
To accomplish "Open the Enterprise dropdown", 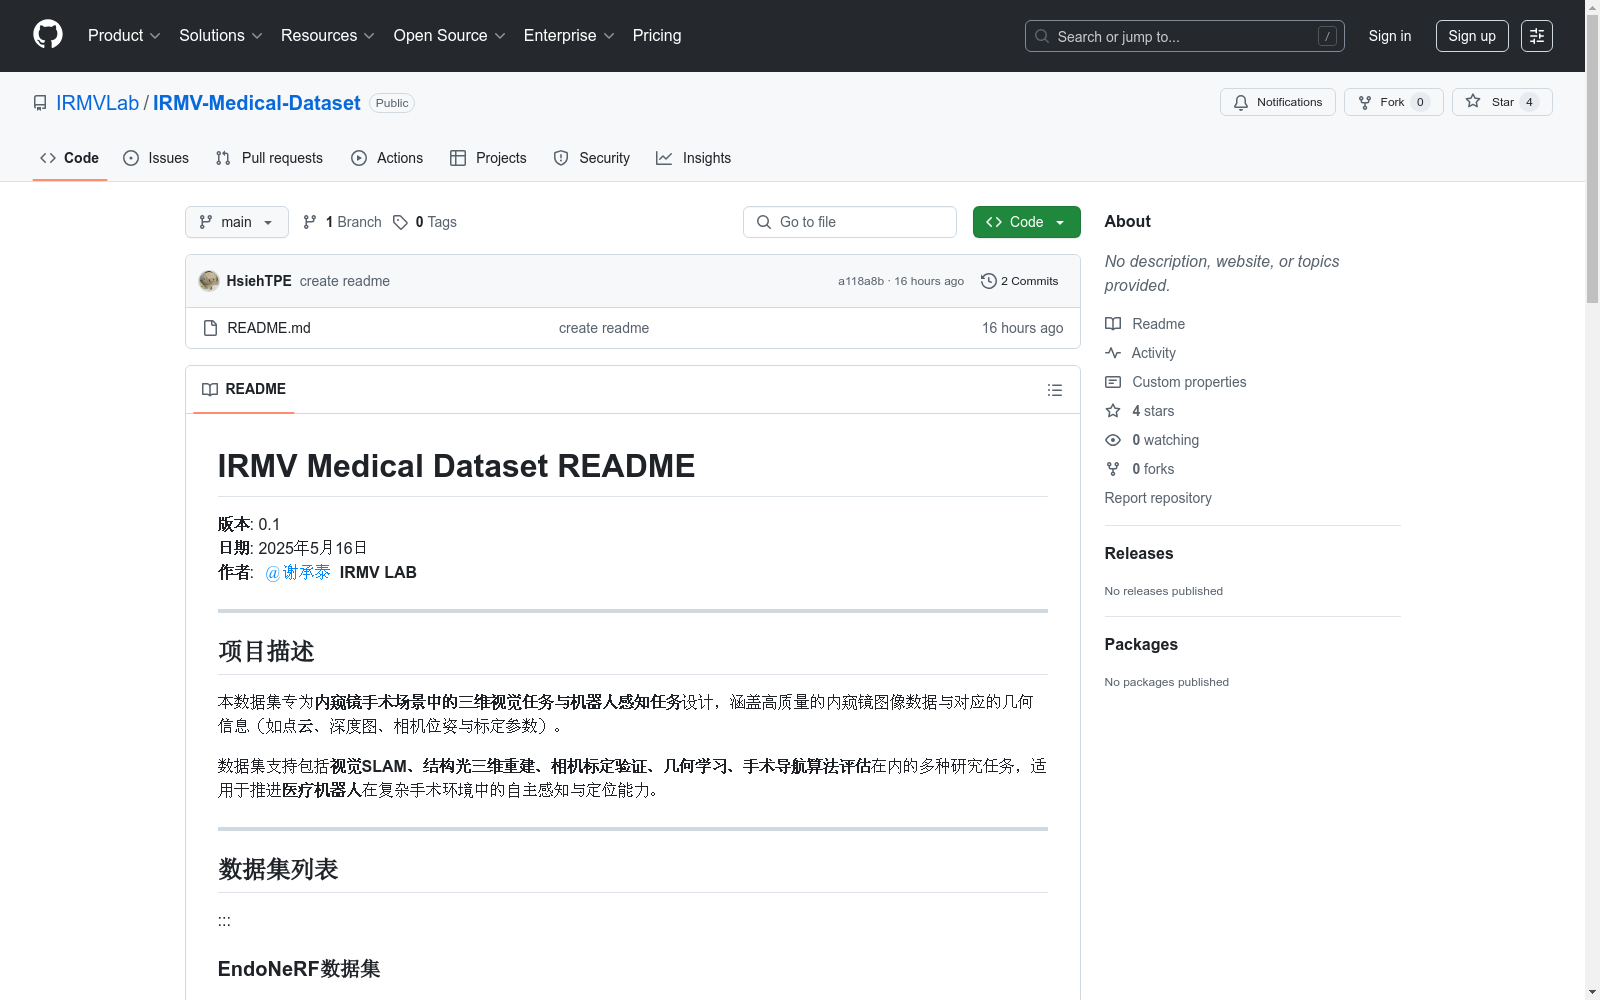I will (569, 36).
